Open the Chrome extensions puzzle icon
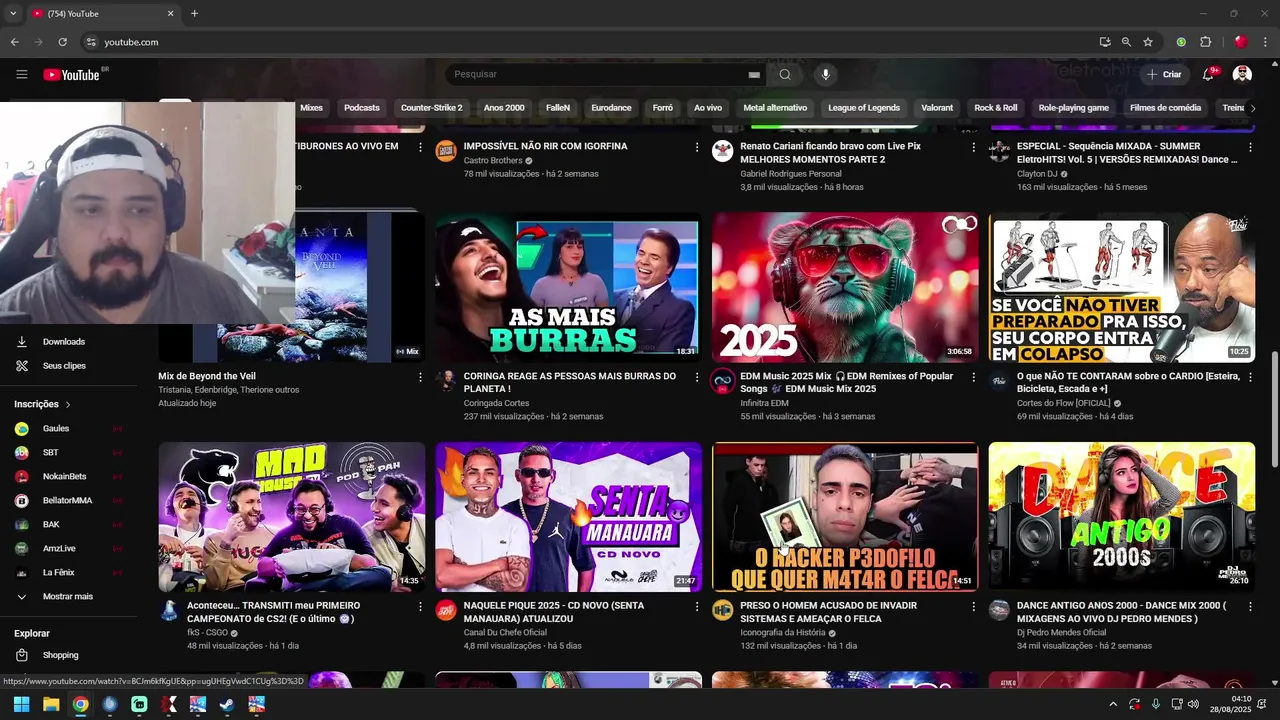 (x=1205, y=42)
